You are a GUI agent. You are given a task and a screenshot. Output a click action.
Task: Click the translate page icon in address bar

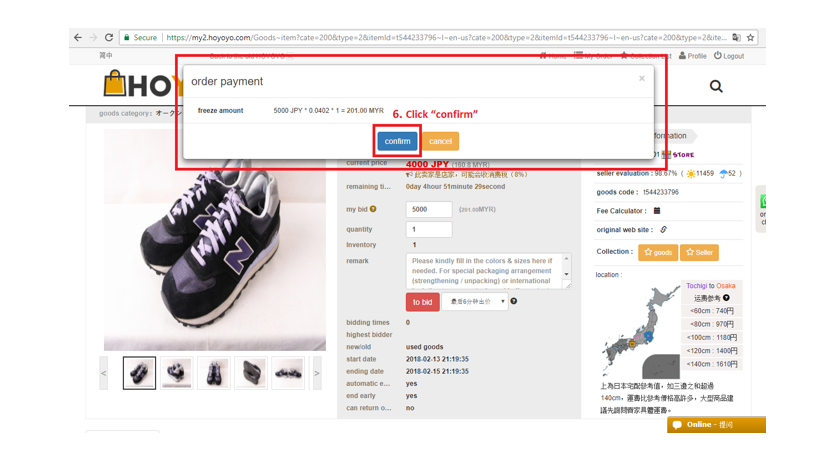[x=736, y=37]
